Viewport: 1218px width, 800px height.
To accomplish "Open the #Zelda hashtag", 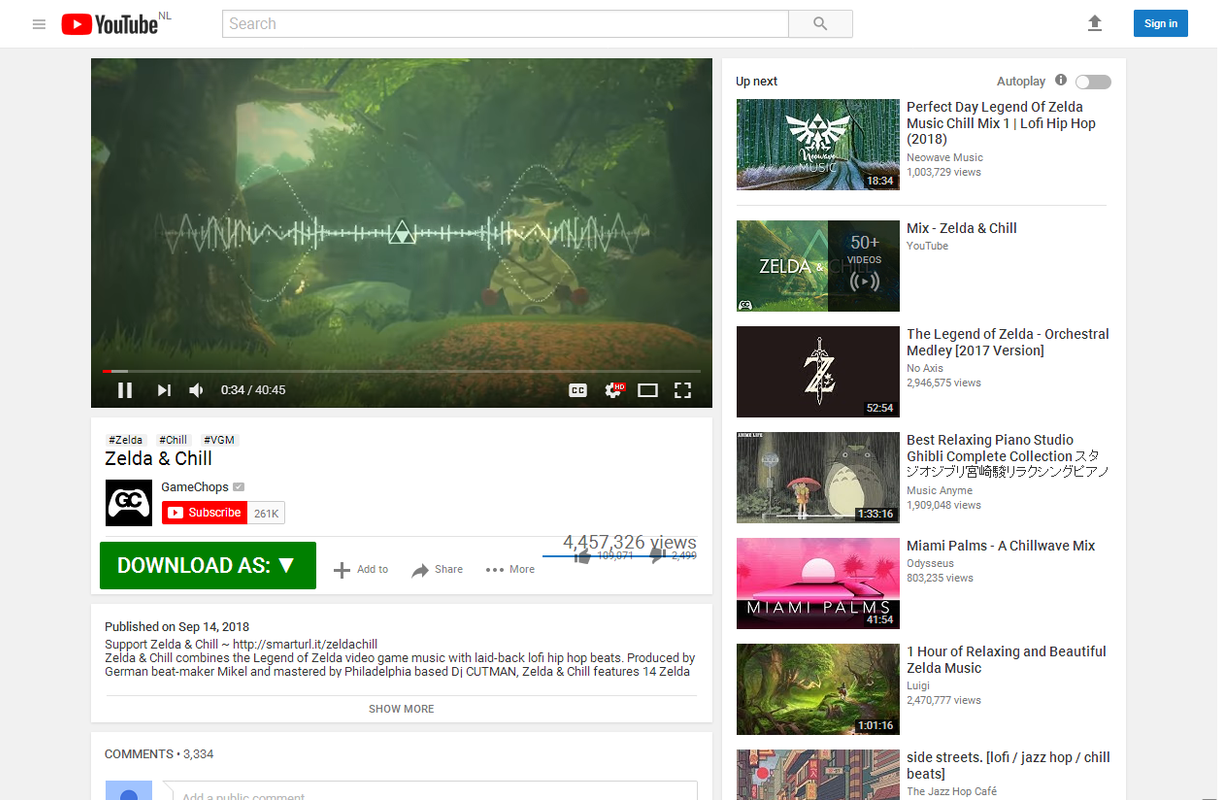I will click(126, 440).
